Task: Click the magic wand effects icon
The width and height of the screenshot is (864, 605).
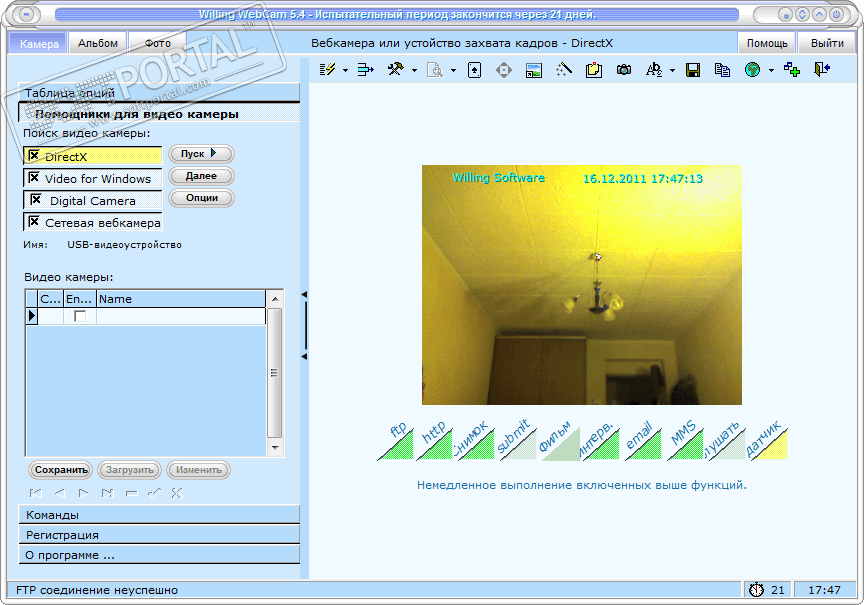Action: coord(564,69)
